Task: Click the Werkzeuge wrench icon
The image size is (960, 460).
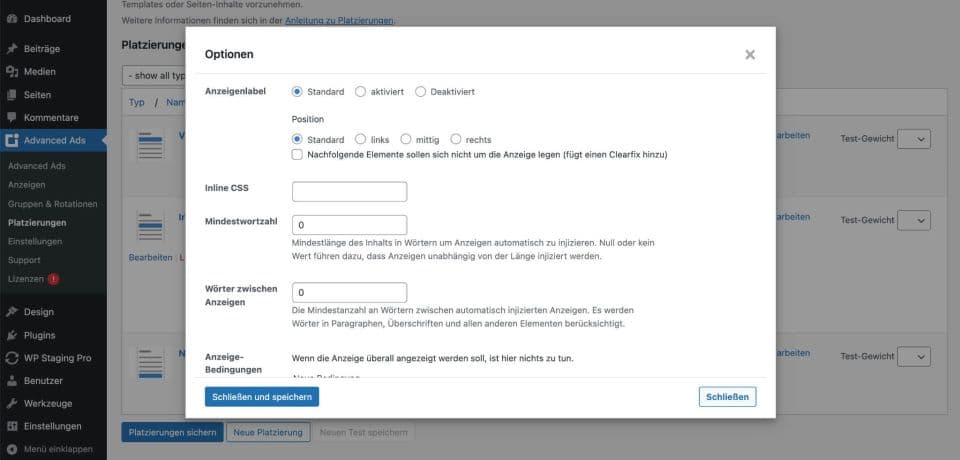Action: (x=12, y=404)
